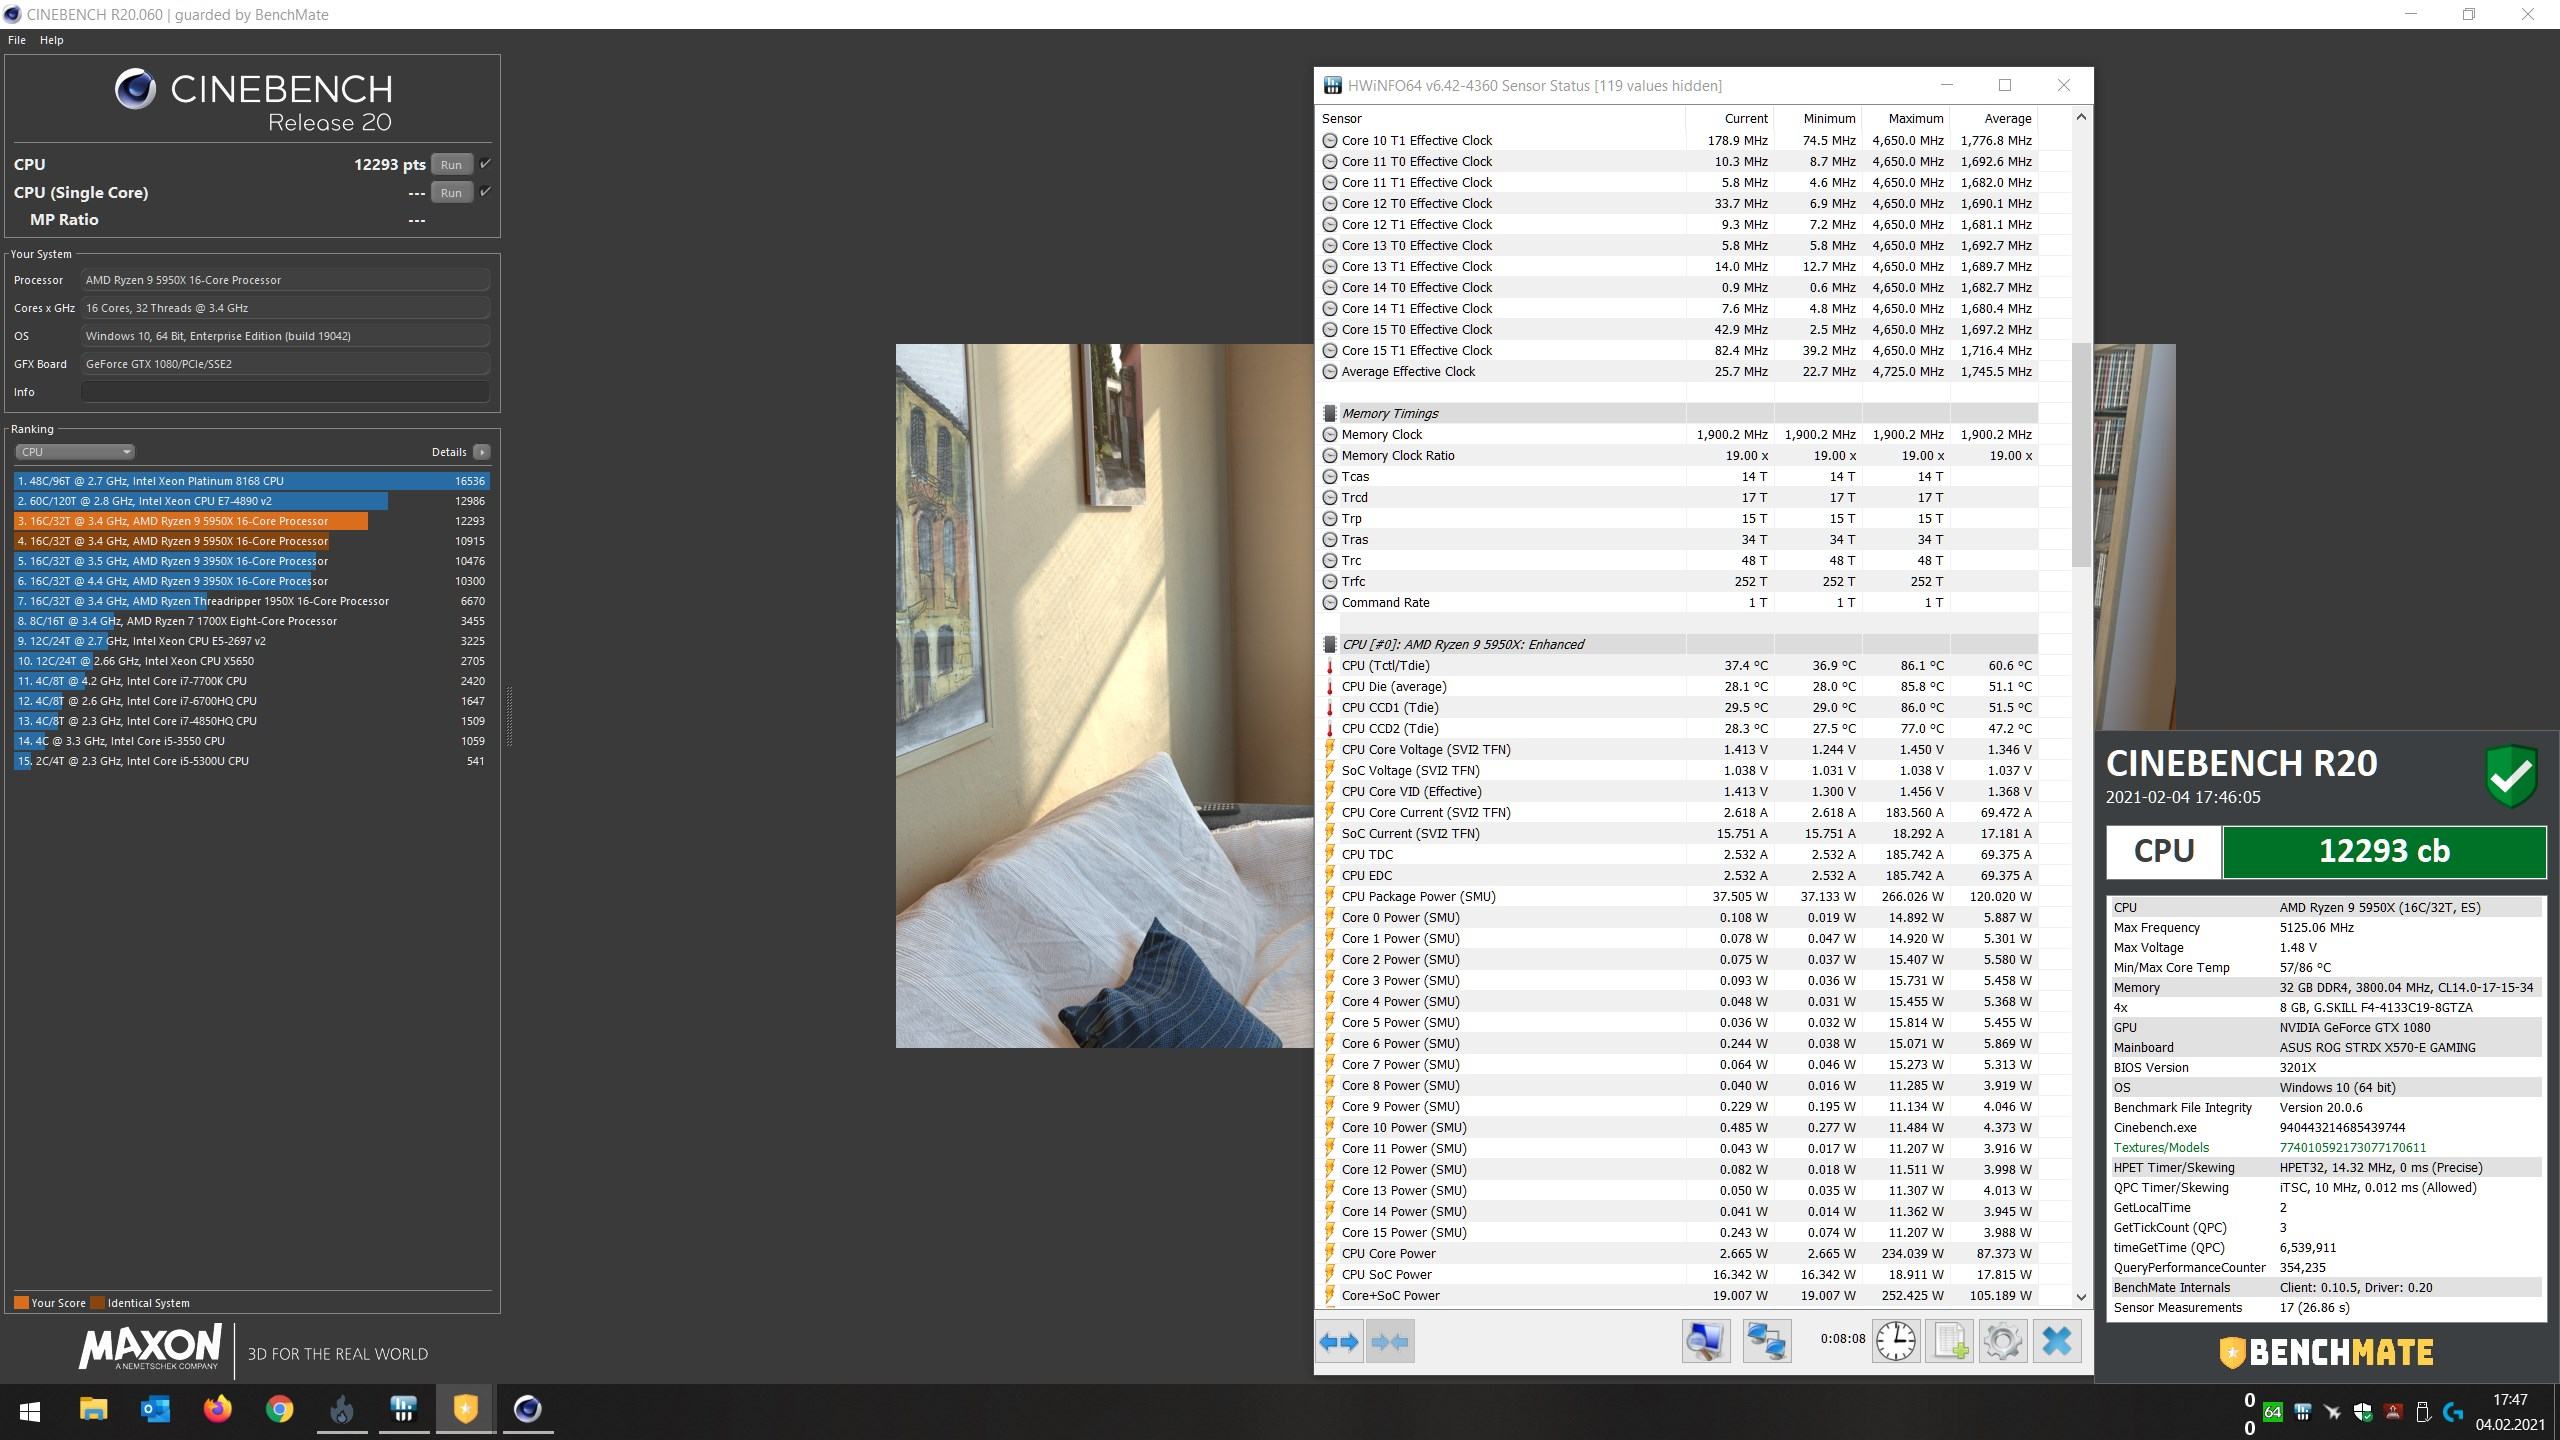Screen dimensions: 2560x1440
Task: Run the CPU multi-core benchmark
Action: coord(451,165)
